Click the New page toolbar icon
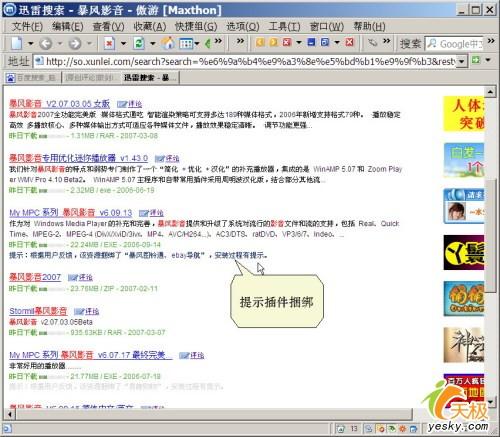The image size is (500, 437). coord(17,43)
